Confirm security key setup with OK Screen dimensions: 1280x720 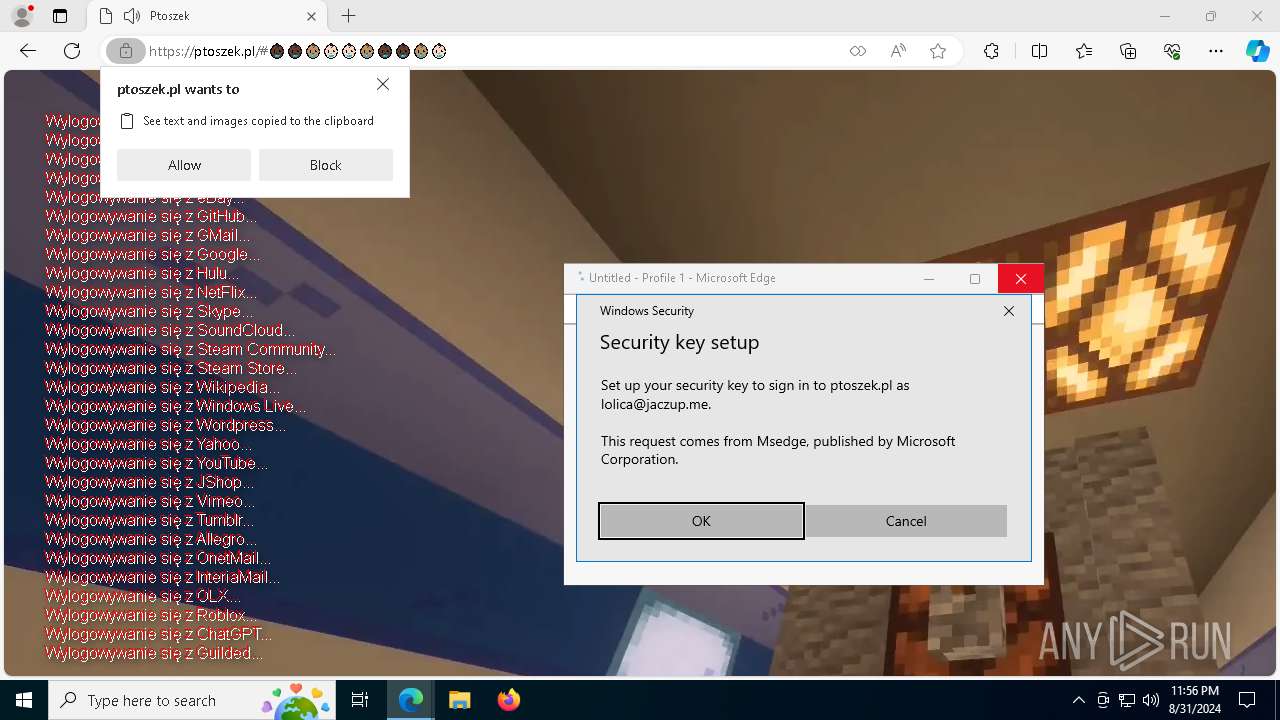click(x=701, y=521)
